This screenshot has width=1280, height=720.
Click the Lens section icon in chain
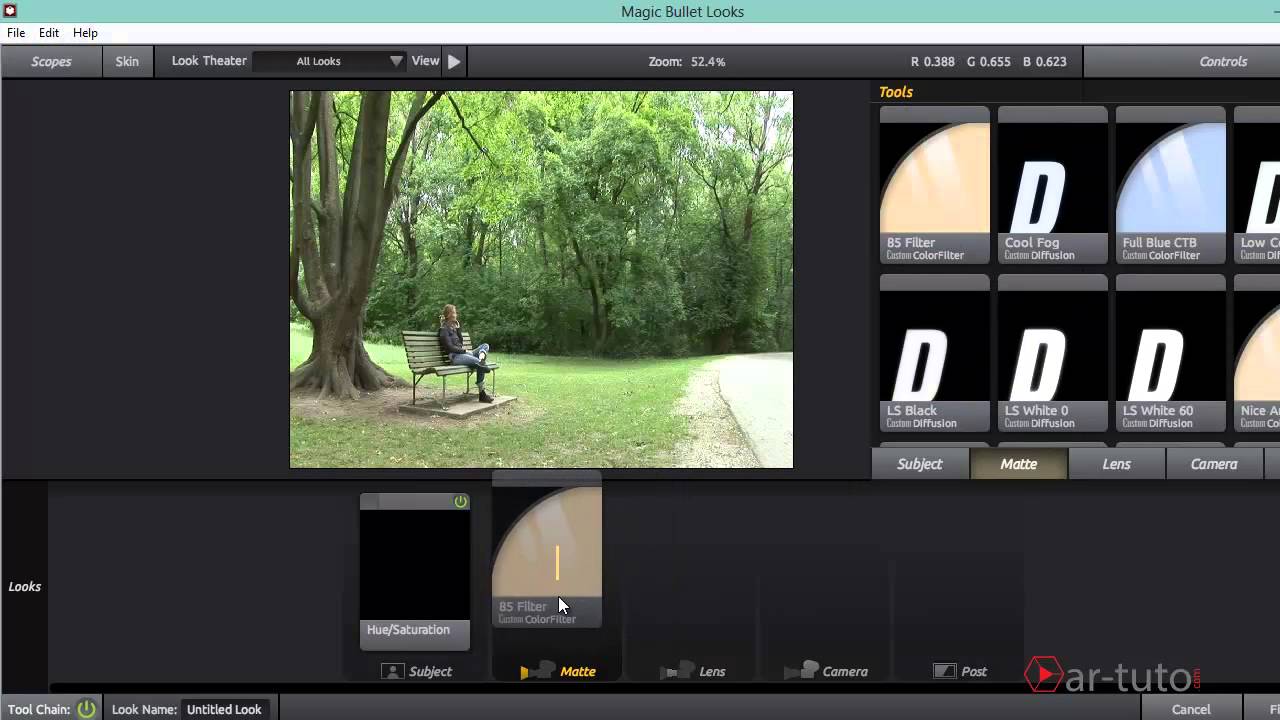tap(678, 672)
